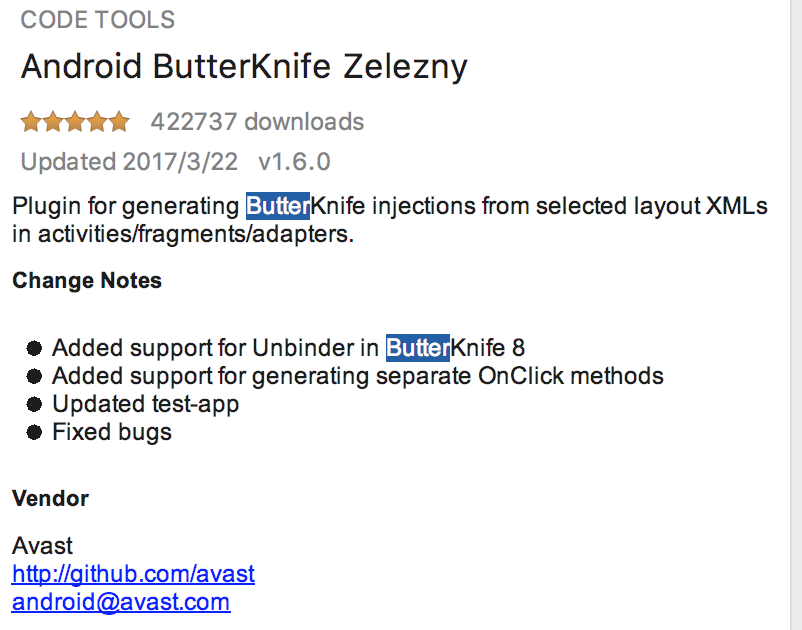Click the five-star rating icons
This screenshot has width=802, height=630.
click(75, 122)
